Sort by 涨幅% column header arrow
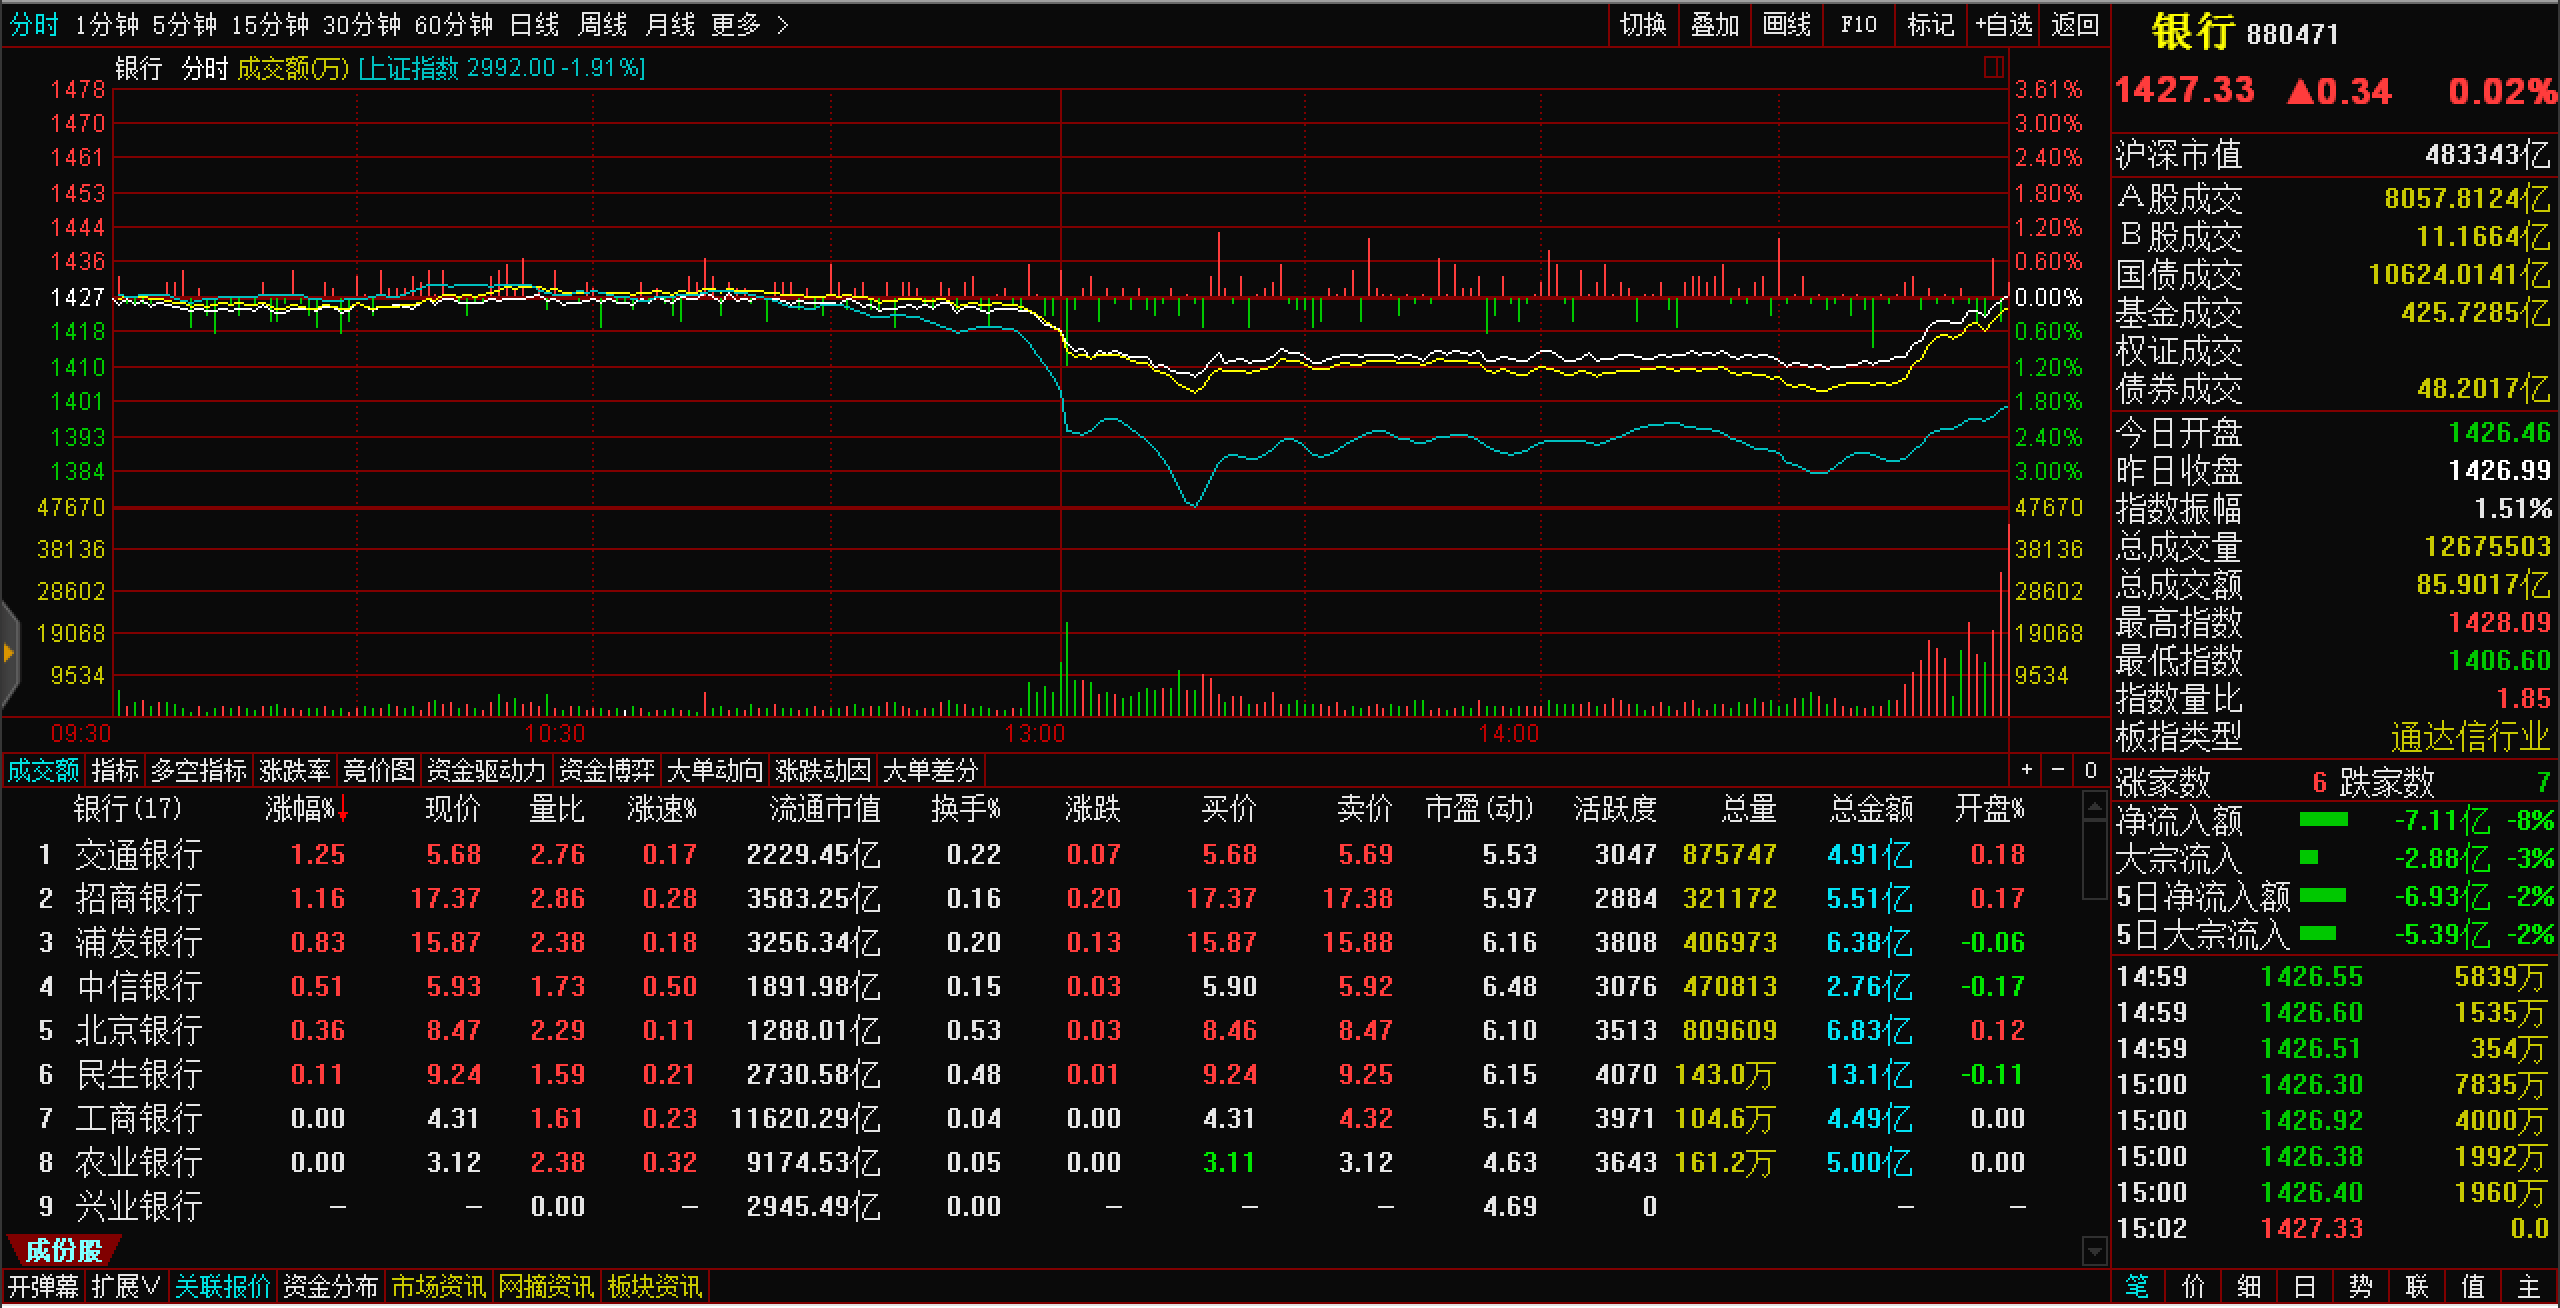The width and height of the screenshot is (2560, 1308). 343,810
